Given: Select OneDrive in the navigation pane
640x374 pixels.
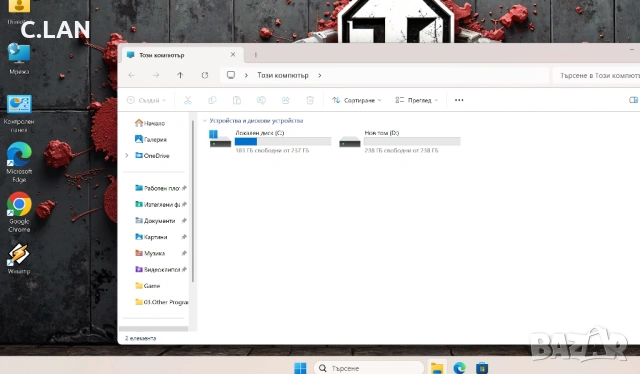Looking at the screenshot, I should [x=152, y=156].
